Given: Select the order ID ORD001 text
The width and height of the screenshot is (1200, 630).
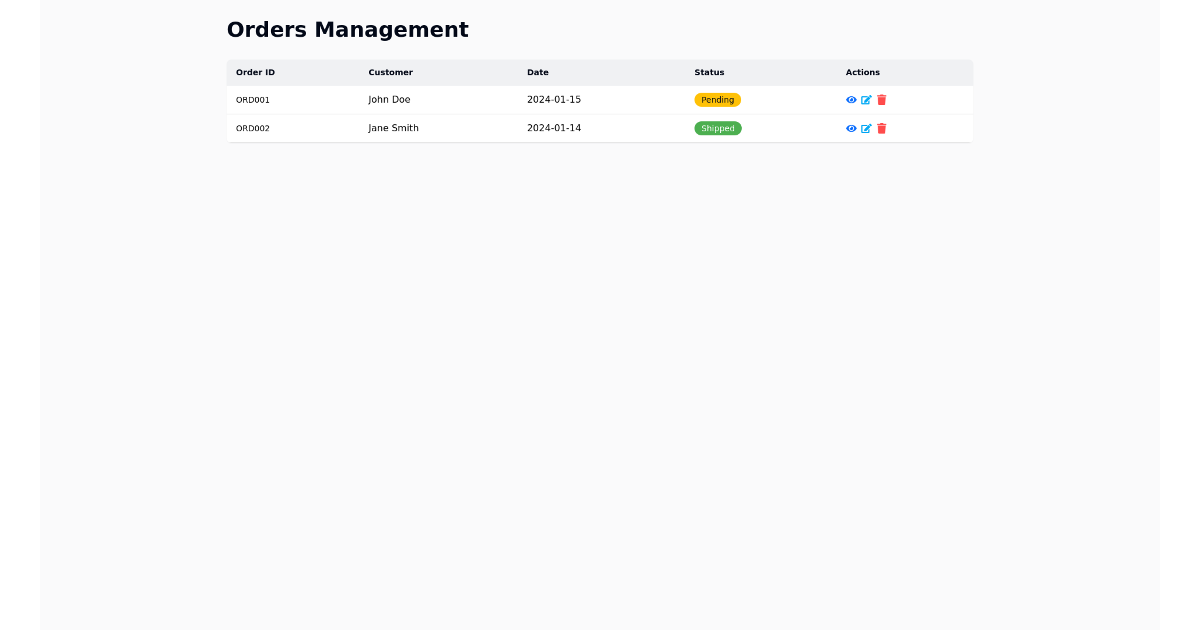Looking at the screenshot, I should pos(251,99).
